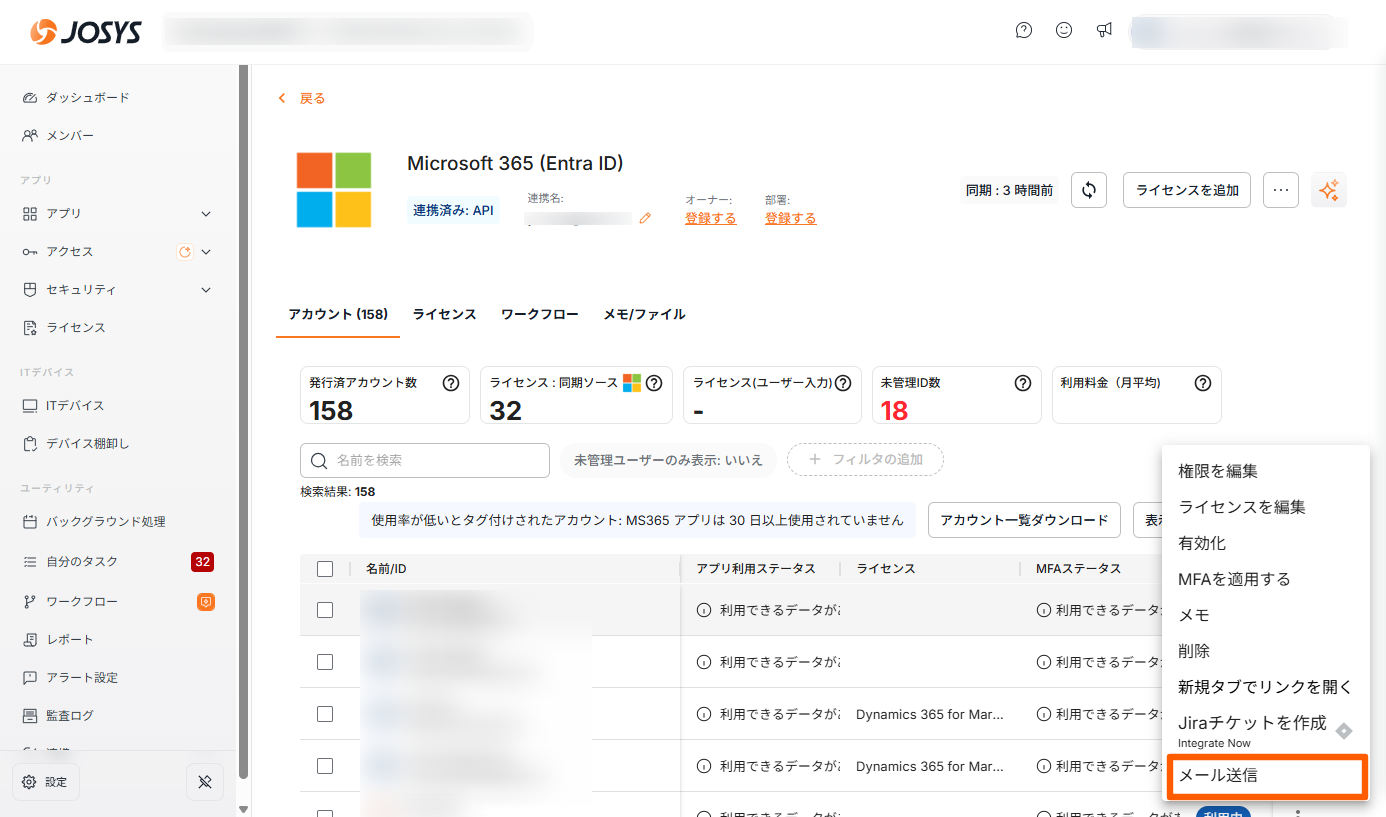Click the 同期 : 3 時間前 status label

coord(1009,190)
